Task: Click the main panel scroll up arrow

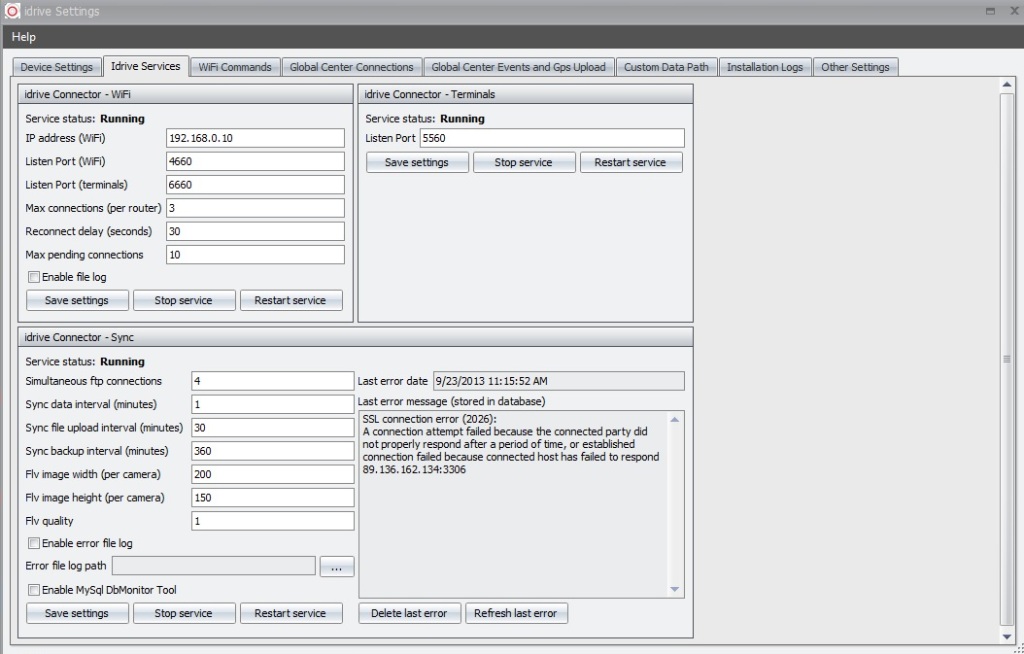Action: tap(1007, 87)
